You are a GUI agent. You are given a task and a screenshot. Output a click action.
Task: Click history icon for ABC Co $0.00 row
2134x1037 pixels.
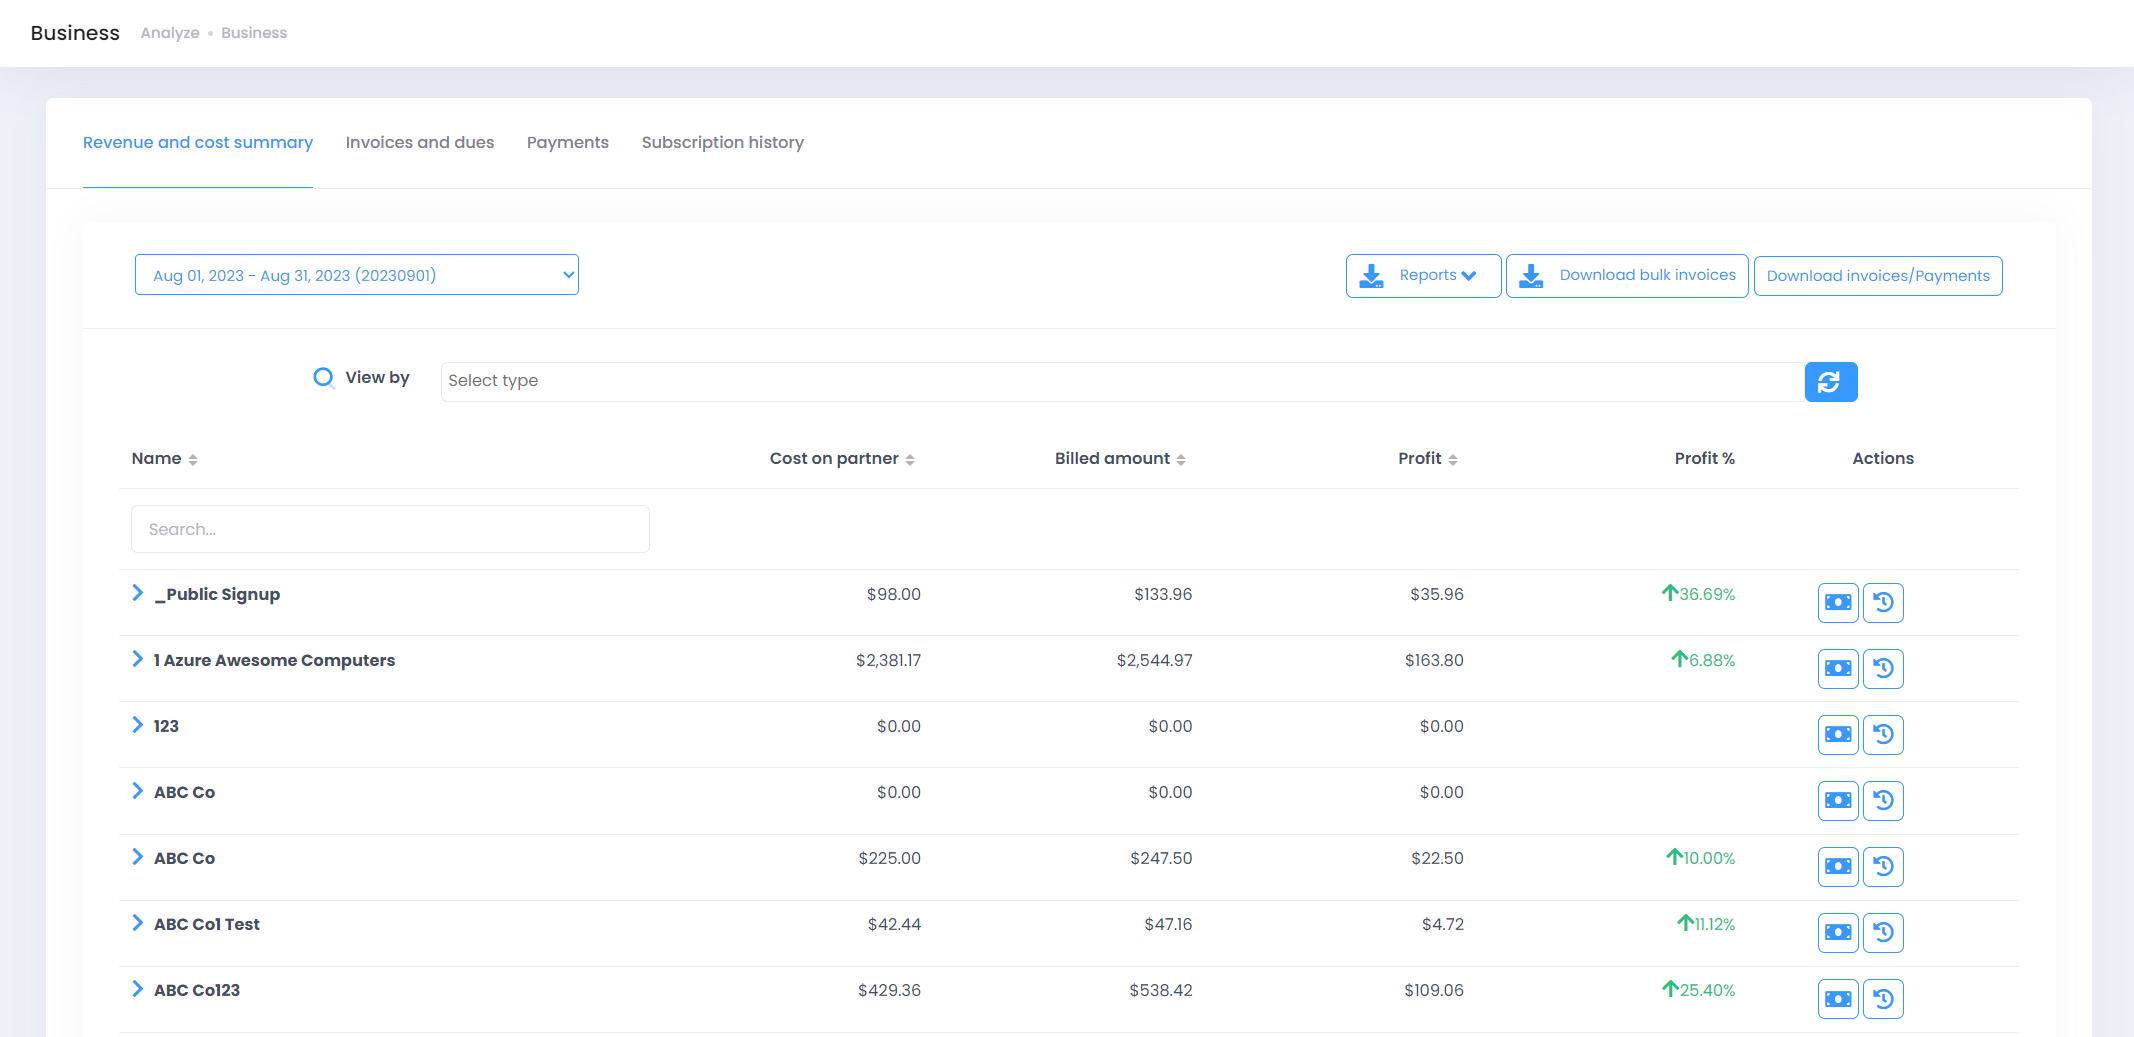pyautogui.click(x=1883, y=801)
